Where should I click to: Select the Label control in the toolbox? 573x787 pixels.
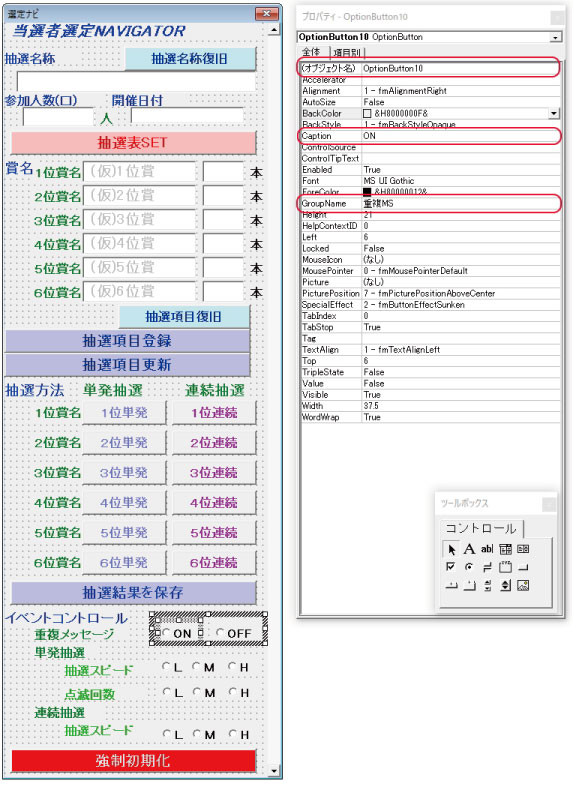click(x=469, y=549)
